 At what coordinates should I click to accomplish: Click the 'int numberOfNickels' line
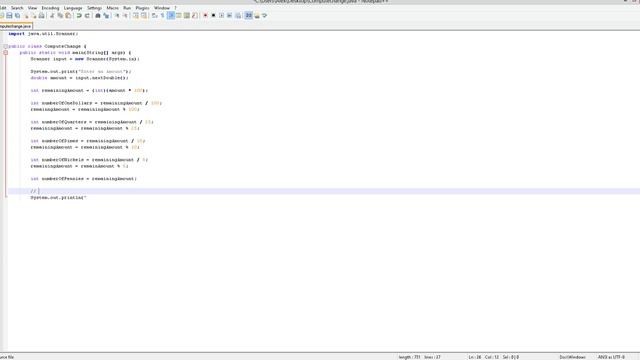coord(89,160)
